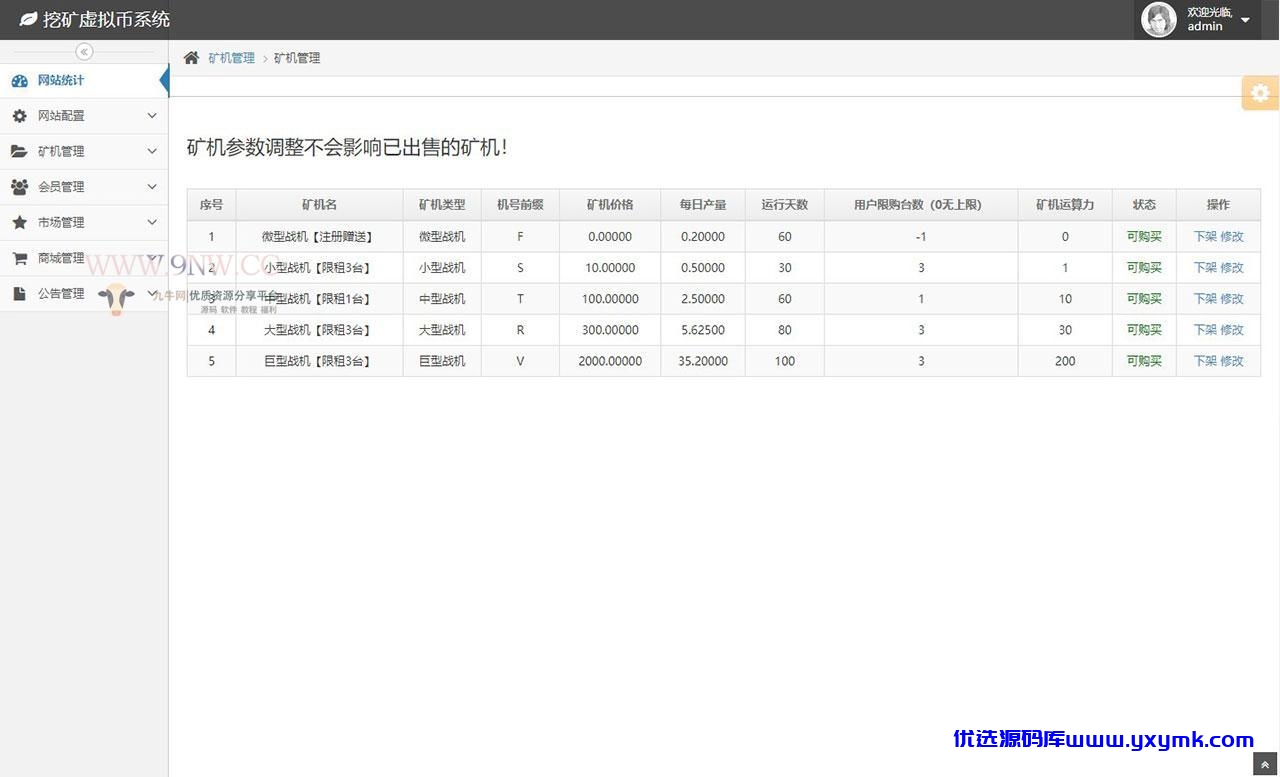
Task: Click the 每日产量 column header
Action: click(703, 205)
